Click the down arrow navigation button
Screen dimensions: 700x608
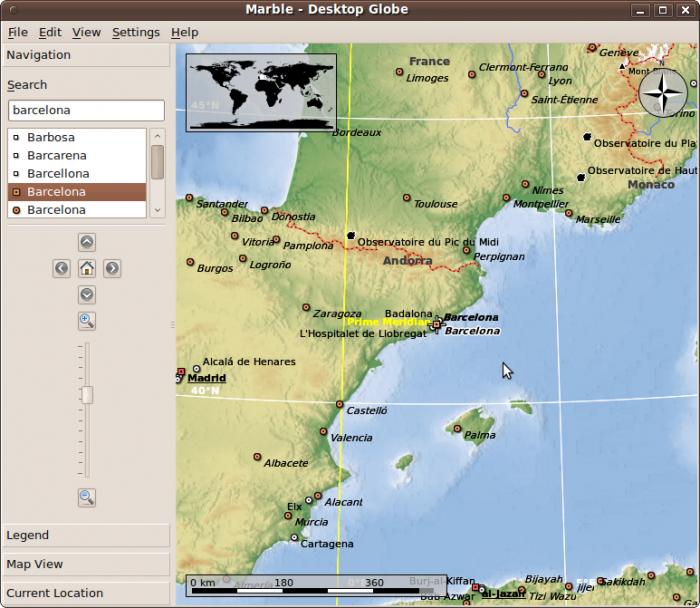click(87, 294)
